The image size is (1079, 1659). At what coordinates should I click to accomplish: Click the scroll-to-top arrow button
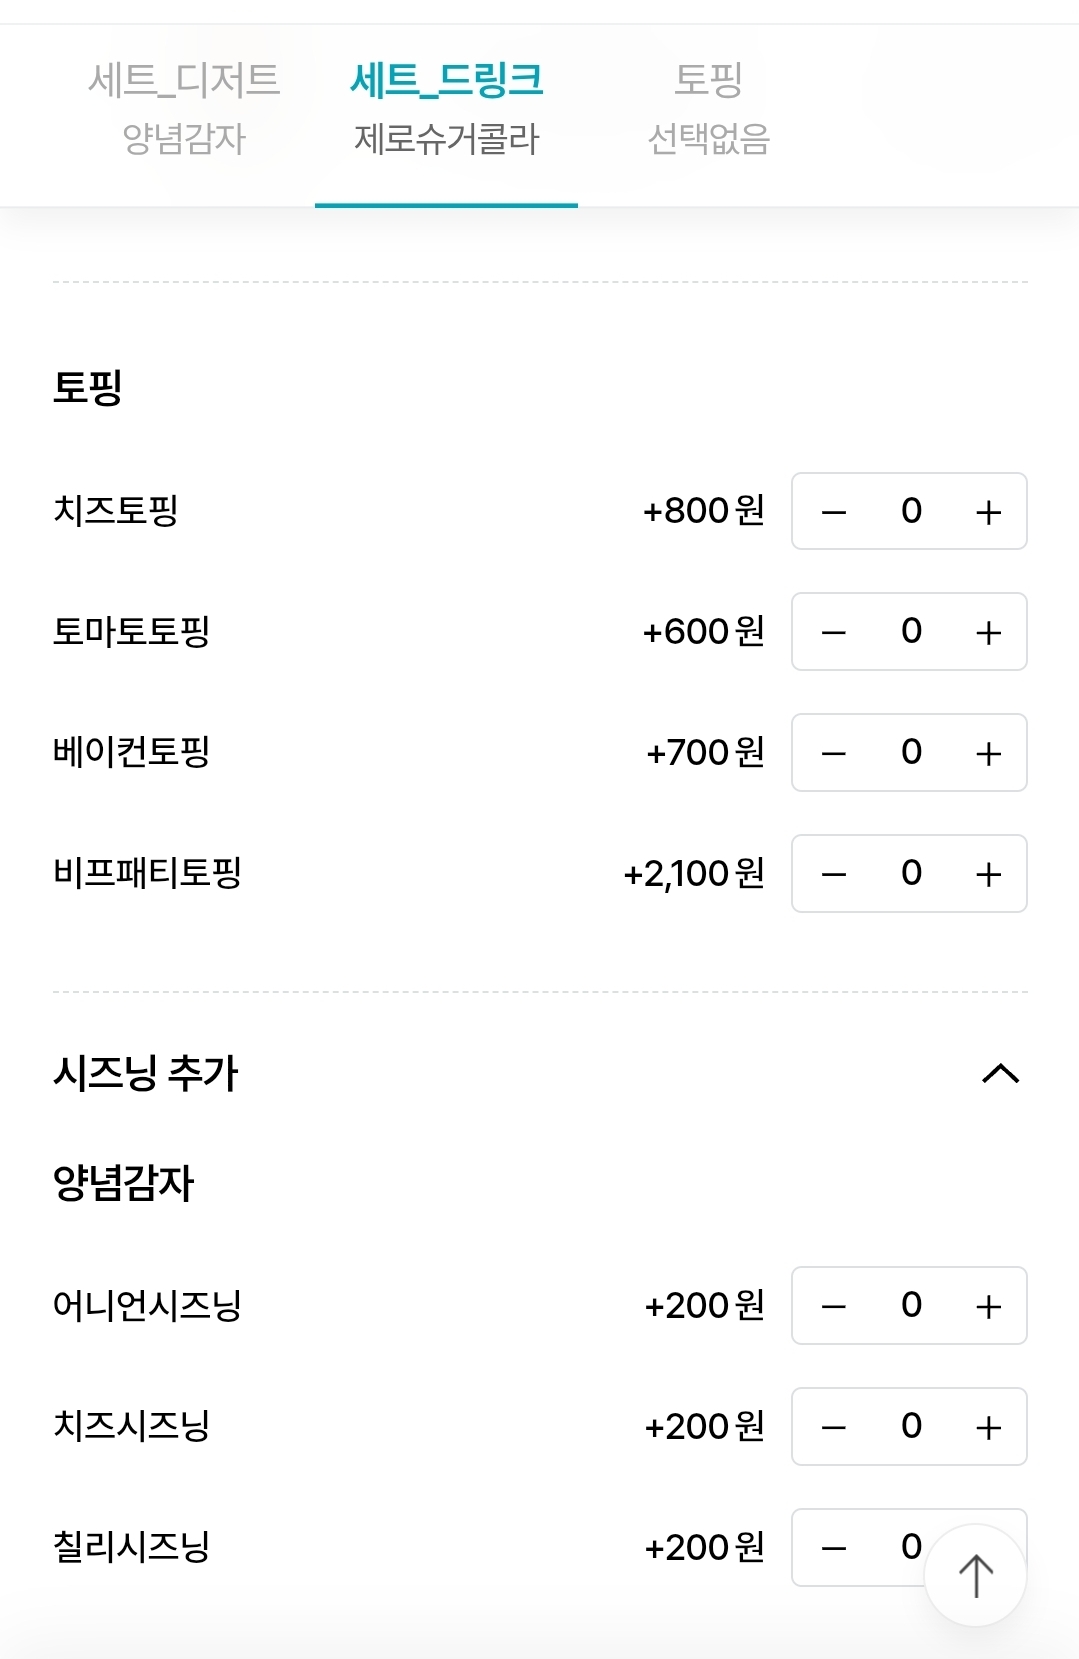pyautogui.click(x=976, y=1575)
